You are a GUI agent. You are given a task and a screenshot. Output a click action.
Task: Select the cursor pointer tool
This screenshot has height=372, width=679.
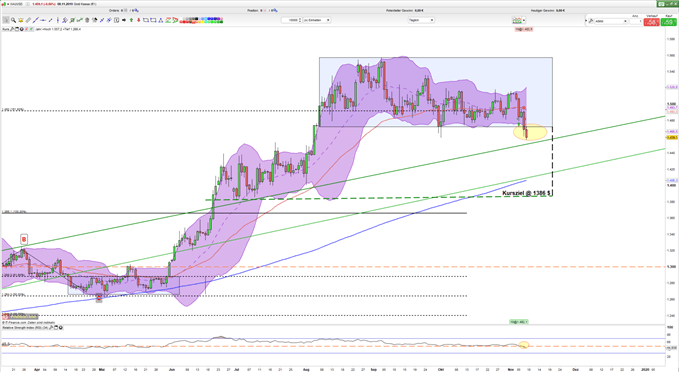click(x=6, y=20)
